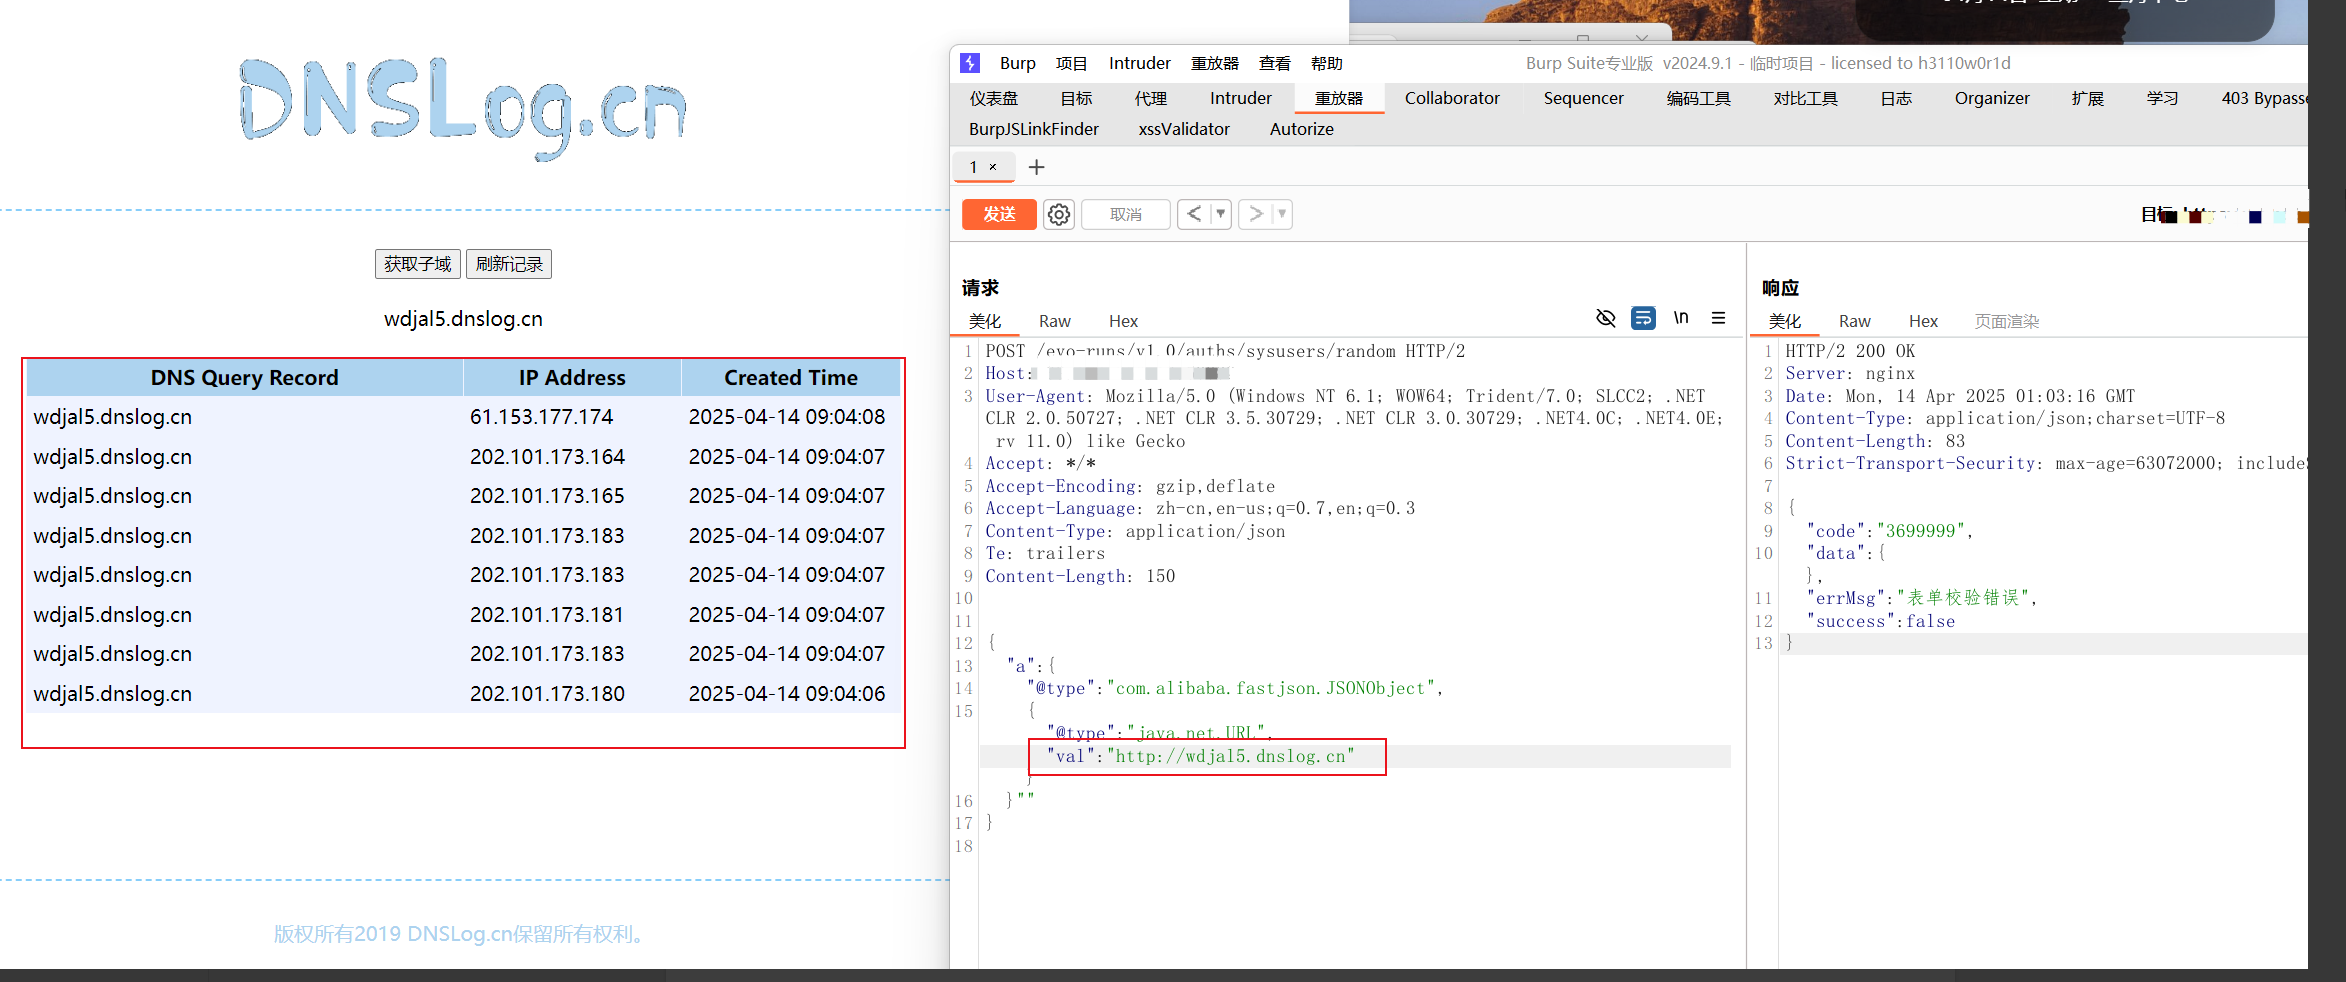Select IP address 202.101.173.180 cell
Viewport: 2346px width, 982px height.
pyautogui.click(x=572, y=694)
